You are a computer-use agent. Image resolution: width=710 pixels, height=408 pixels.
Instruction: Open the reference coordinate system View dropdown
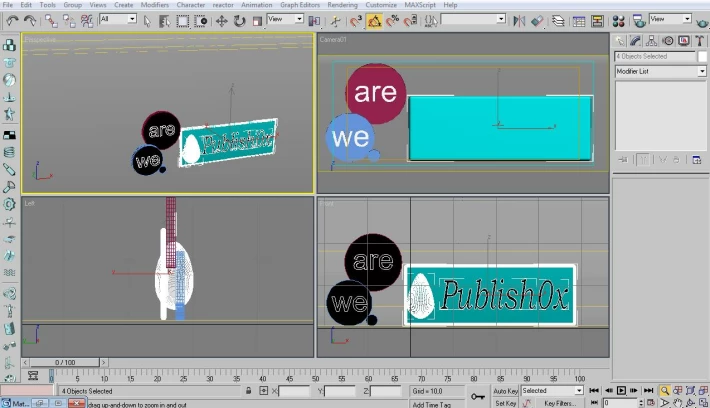tap(285, 19)
